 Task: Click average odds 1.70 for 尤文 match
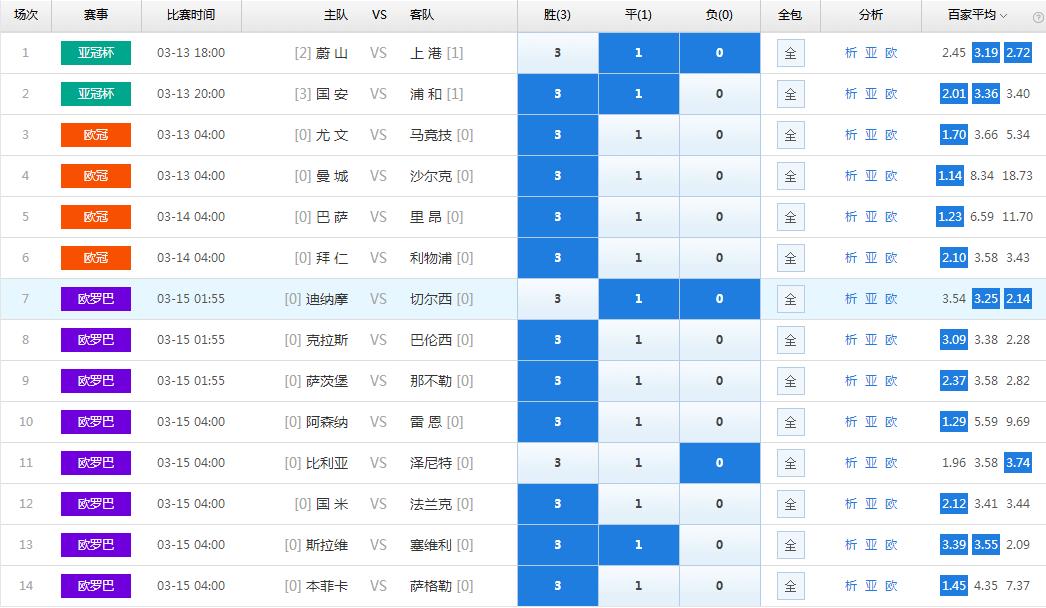[x=954, y=135]
